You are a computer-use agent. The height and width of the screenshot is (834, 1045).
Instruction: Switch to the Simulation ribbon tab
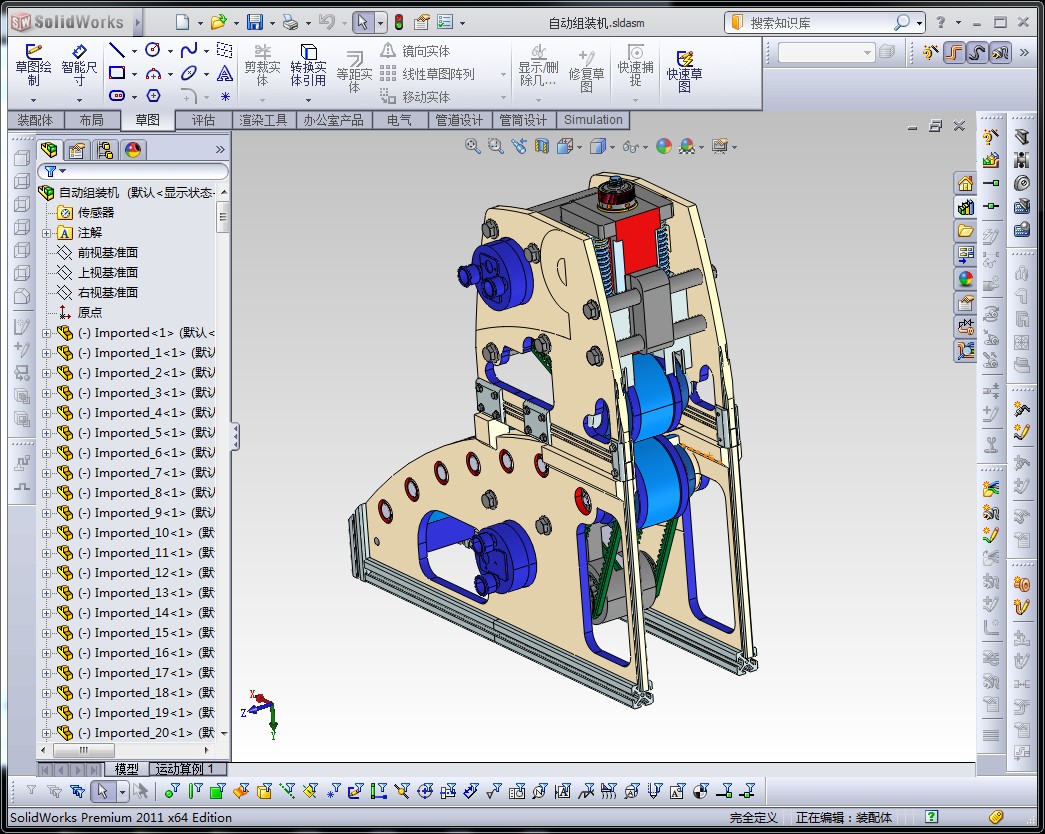(x=592, y=120)
